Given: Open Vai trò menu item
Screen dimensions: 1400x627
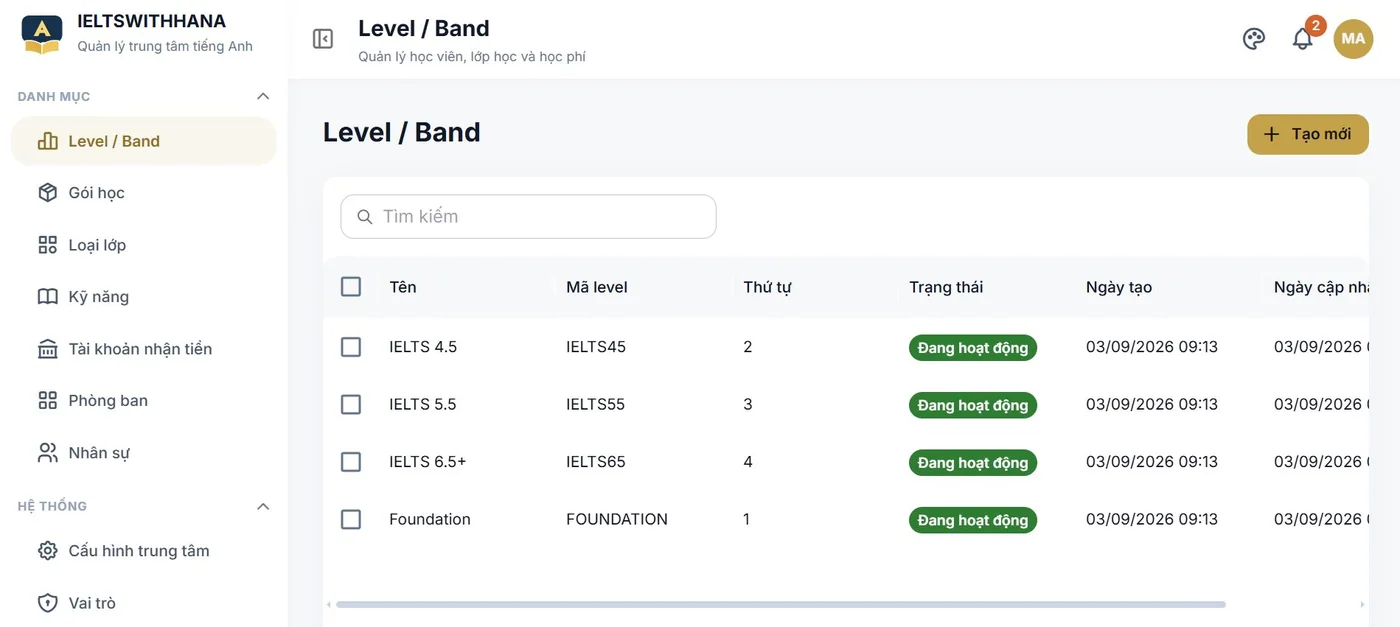Looking at the screenshot, I should coord(143,603).
